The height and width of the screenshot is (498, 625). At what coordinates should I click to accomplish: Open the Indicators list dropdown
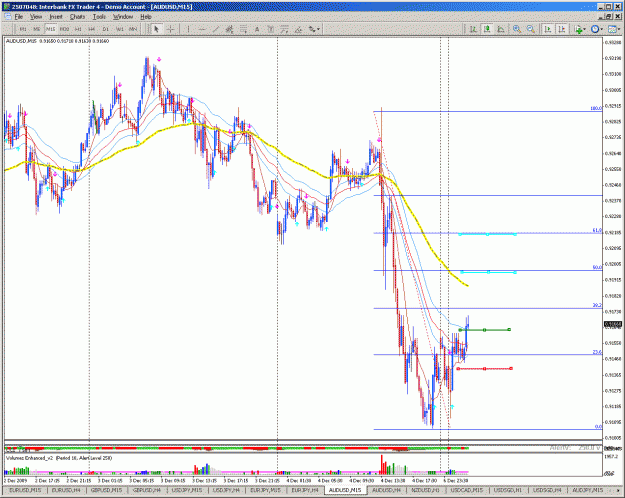click(580, 29)
